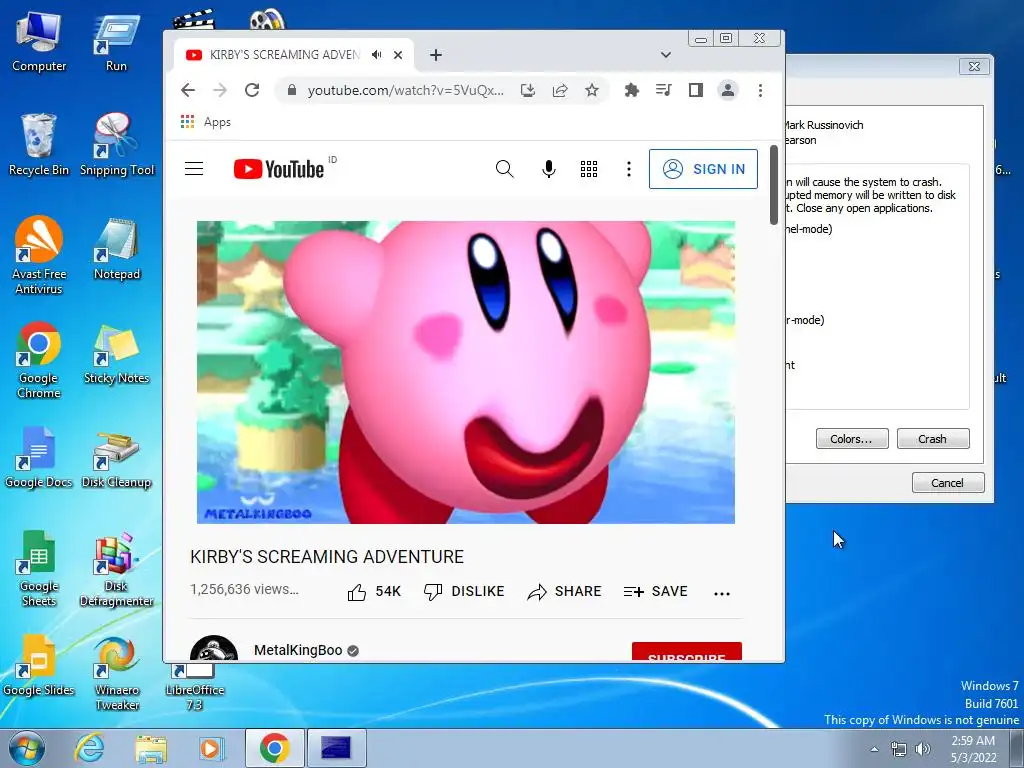Open File Explorer from taskbar
The height and width of the screenshot is (768, 1024).
tap(150, 748)
